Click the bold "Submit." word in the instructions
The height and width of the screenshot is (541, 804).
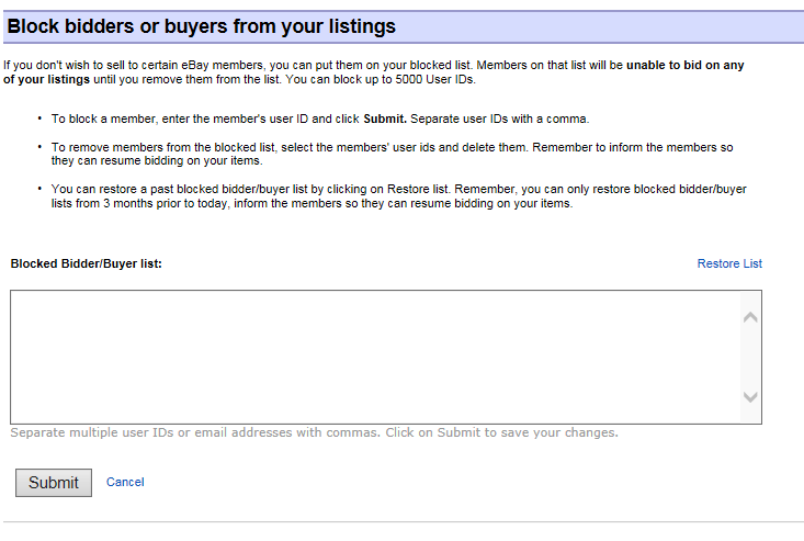(x=384, y=120)
